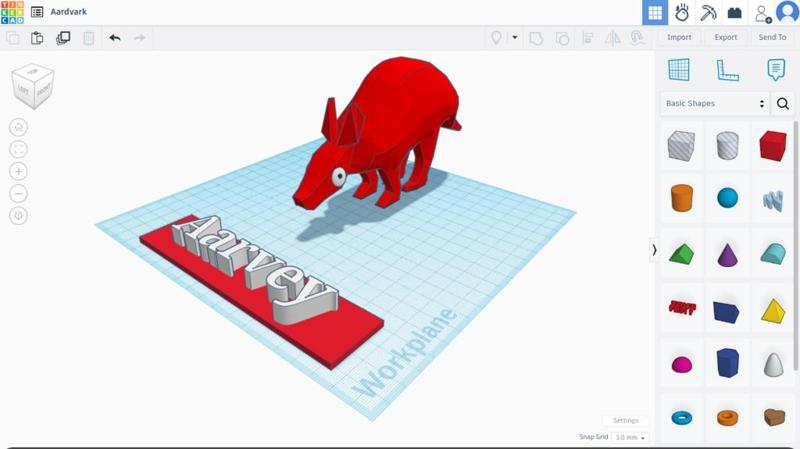Collapse the shapes panel chevron
Screen dimensions: 800x449
654,250
